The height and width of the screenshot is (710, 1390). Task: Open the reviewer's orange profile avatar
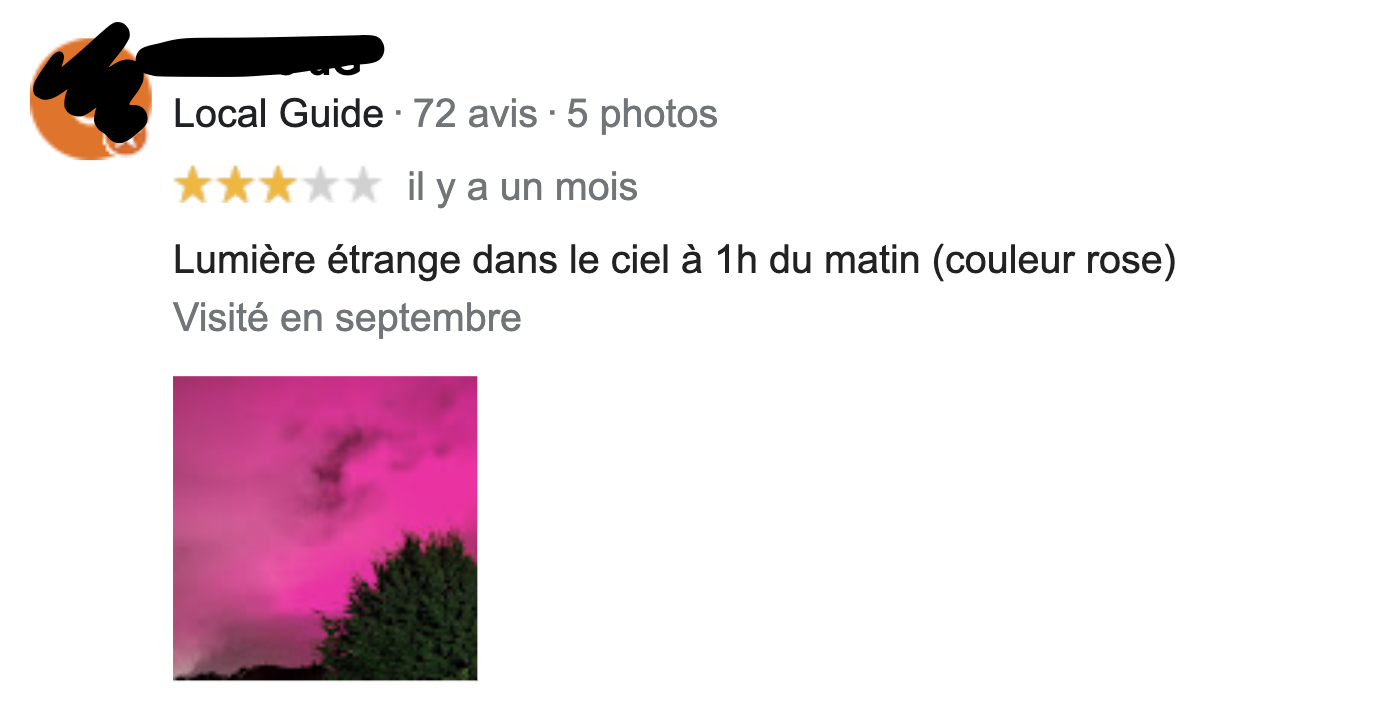point(90,98)
